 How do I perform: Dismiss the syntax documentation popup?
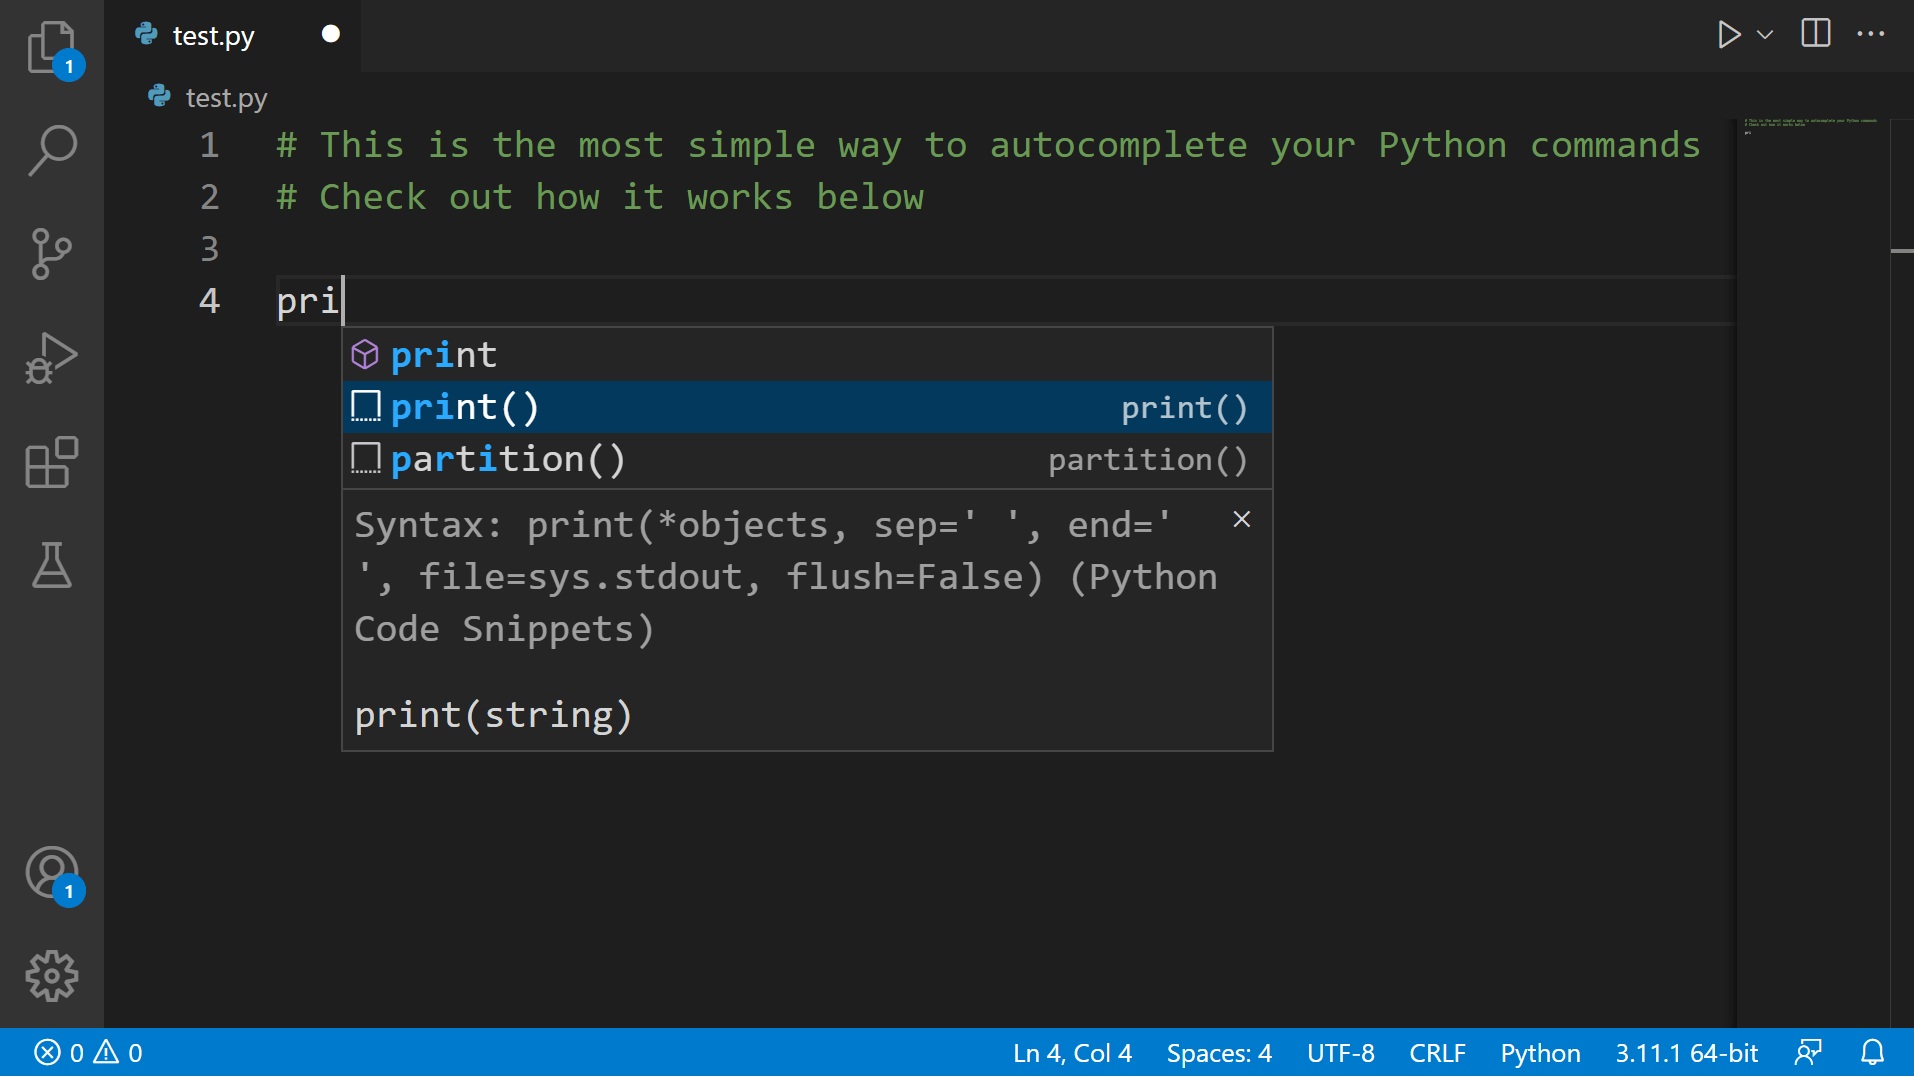[x=1241, y=519]
